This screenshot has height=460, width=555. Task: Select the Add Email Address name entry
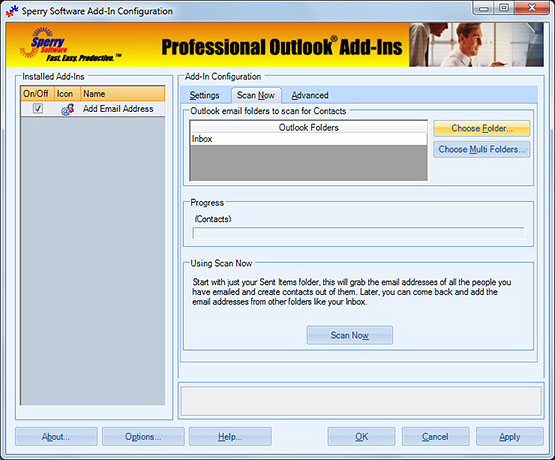118,109
